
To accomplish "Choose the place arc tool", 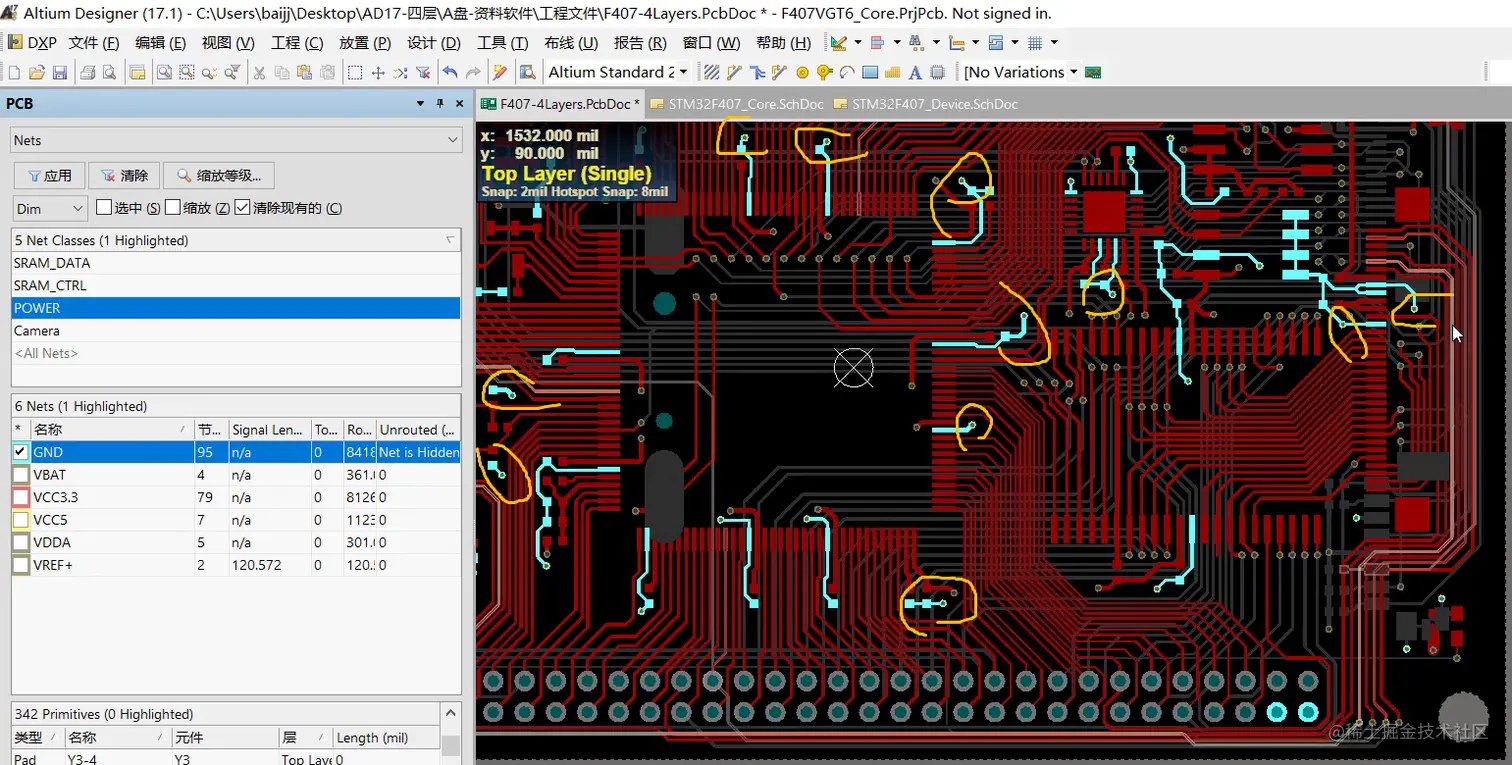I will click(x=847, y=72).
